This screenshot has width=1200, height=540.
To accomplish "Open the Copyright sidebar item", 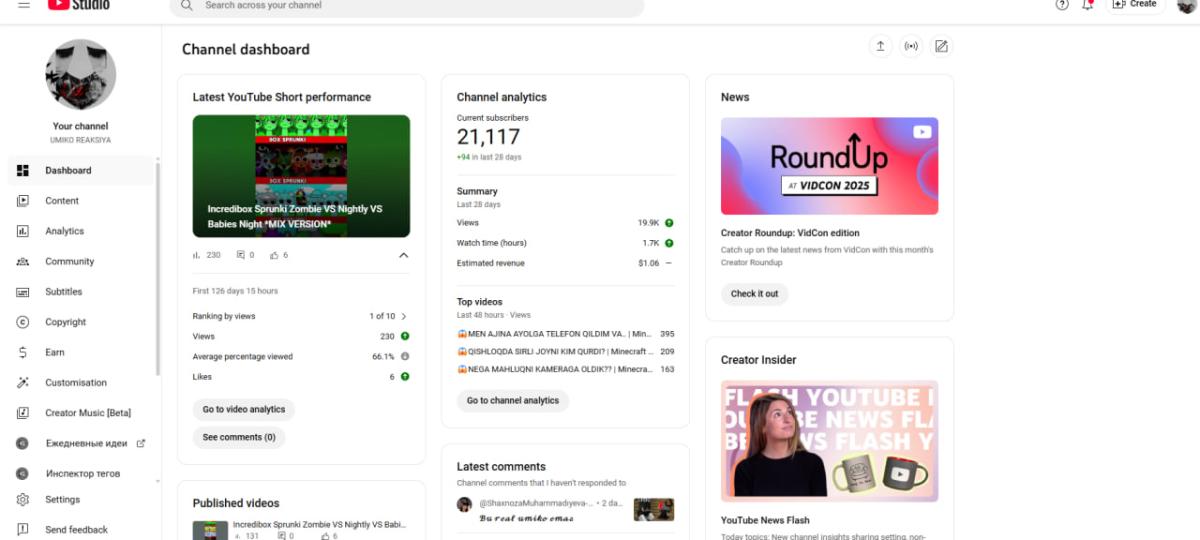I will 80,322.
